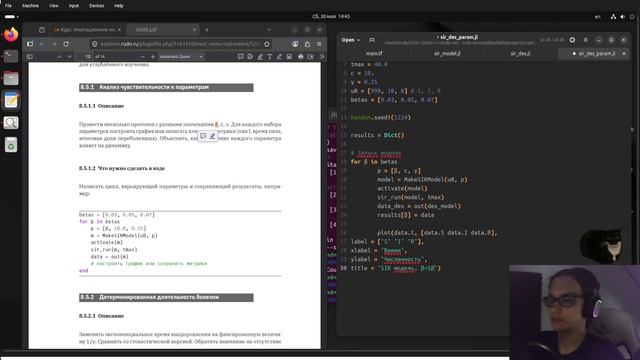Switch to the sir_model.jl tab
This screenshot has height=360, width=640.
pos(447,53)
